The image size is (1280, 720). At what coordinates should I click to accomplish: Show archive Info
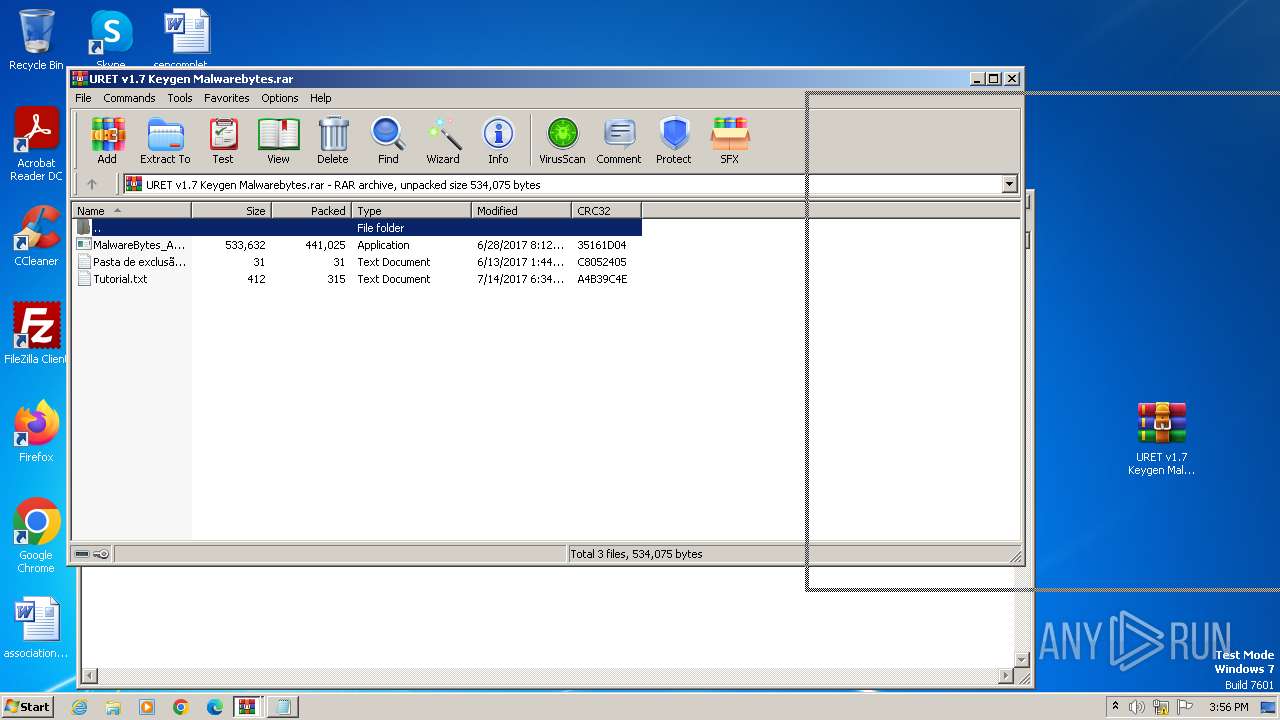coord(498,140)
